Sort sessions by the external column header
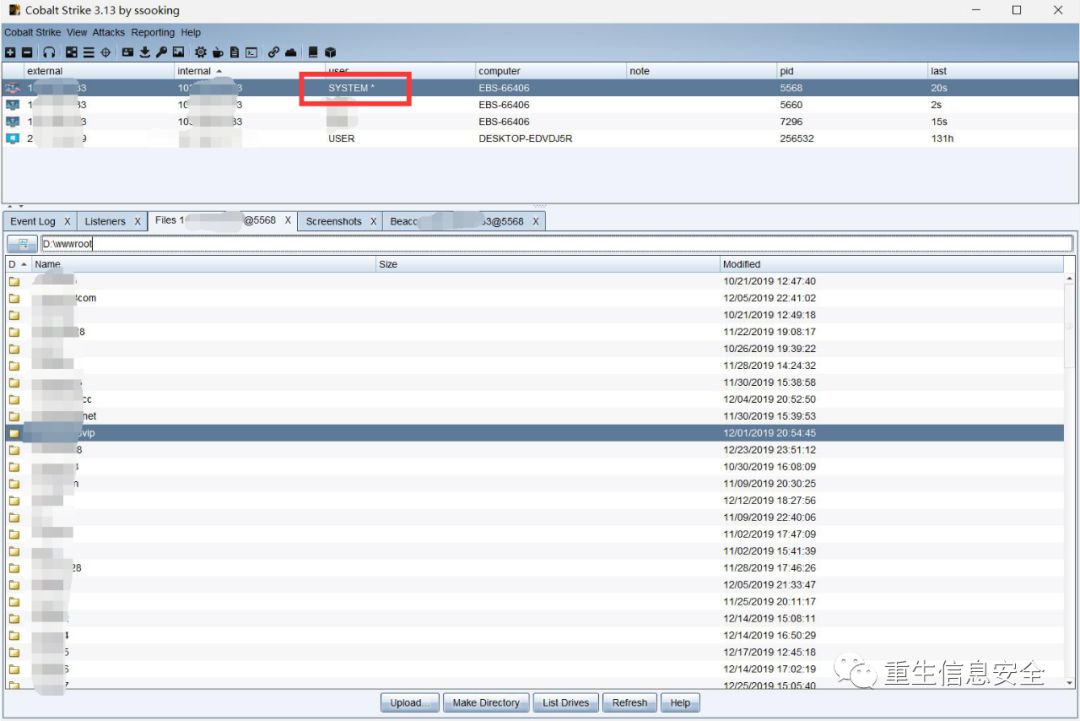Screen dimensions: 1080x721 pos(99,71)
